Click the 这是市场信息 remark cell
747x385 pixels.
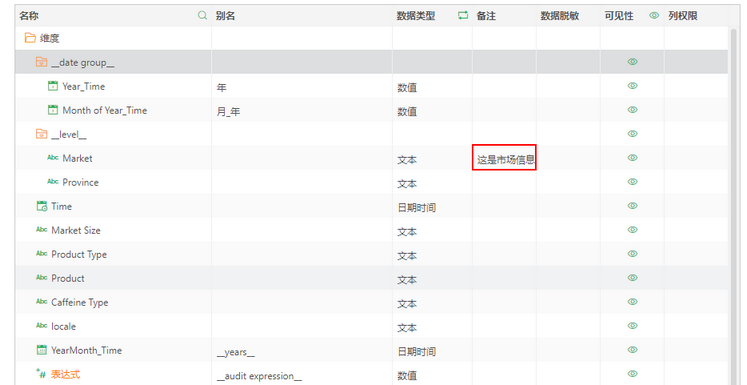(x=505, y=158)
